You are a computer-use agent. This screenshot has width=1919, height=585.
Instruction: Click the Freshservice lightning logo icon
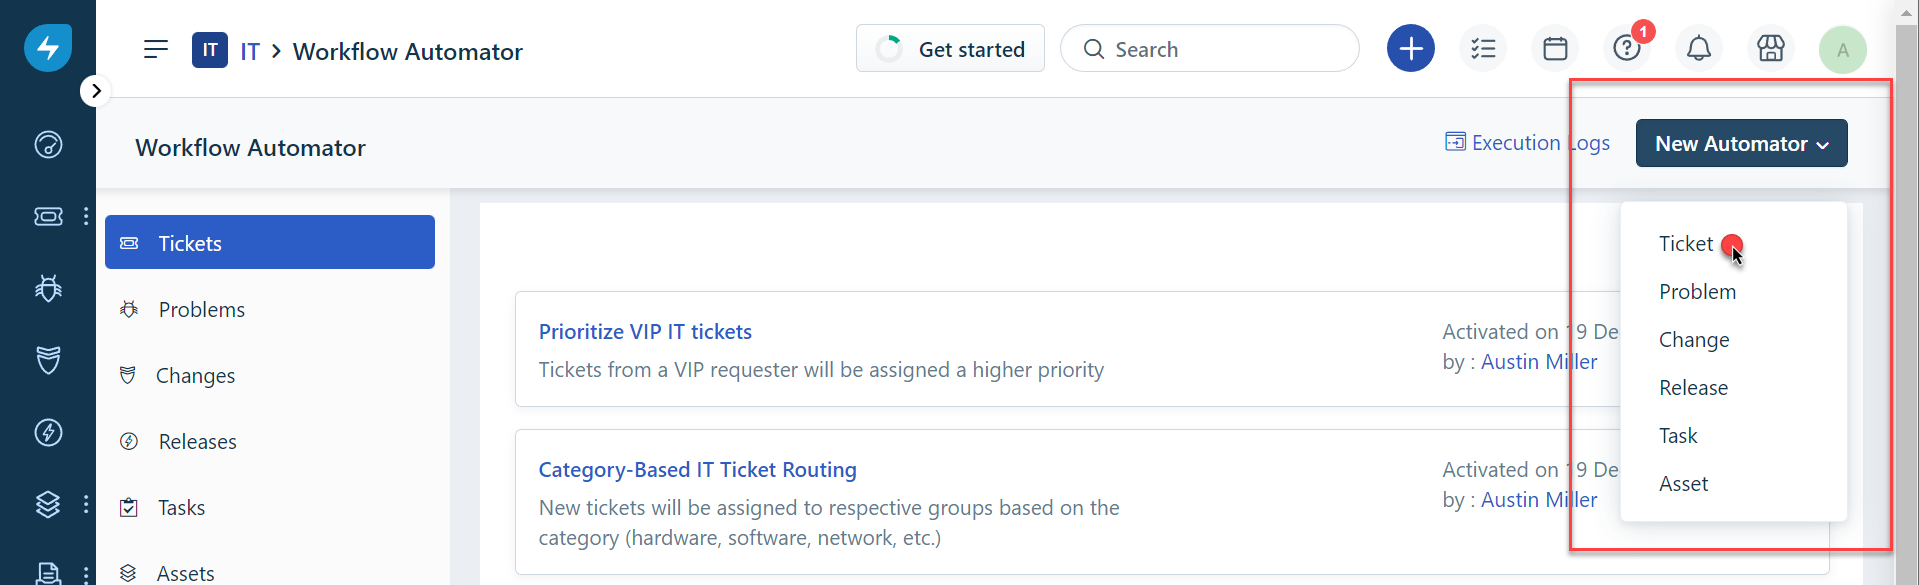click(48, 48)
